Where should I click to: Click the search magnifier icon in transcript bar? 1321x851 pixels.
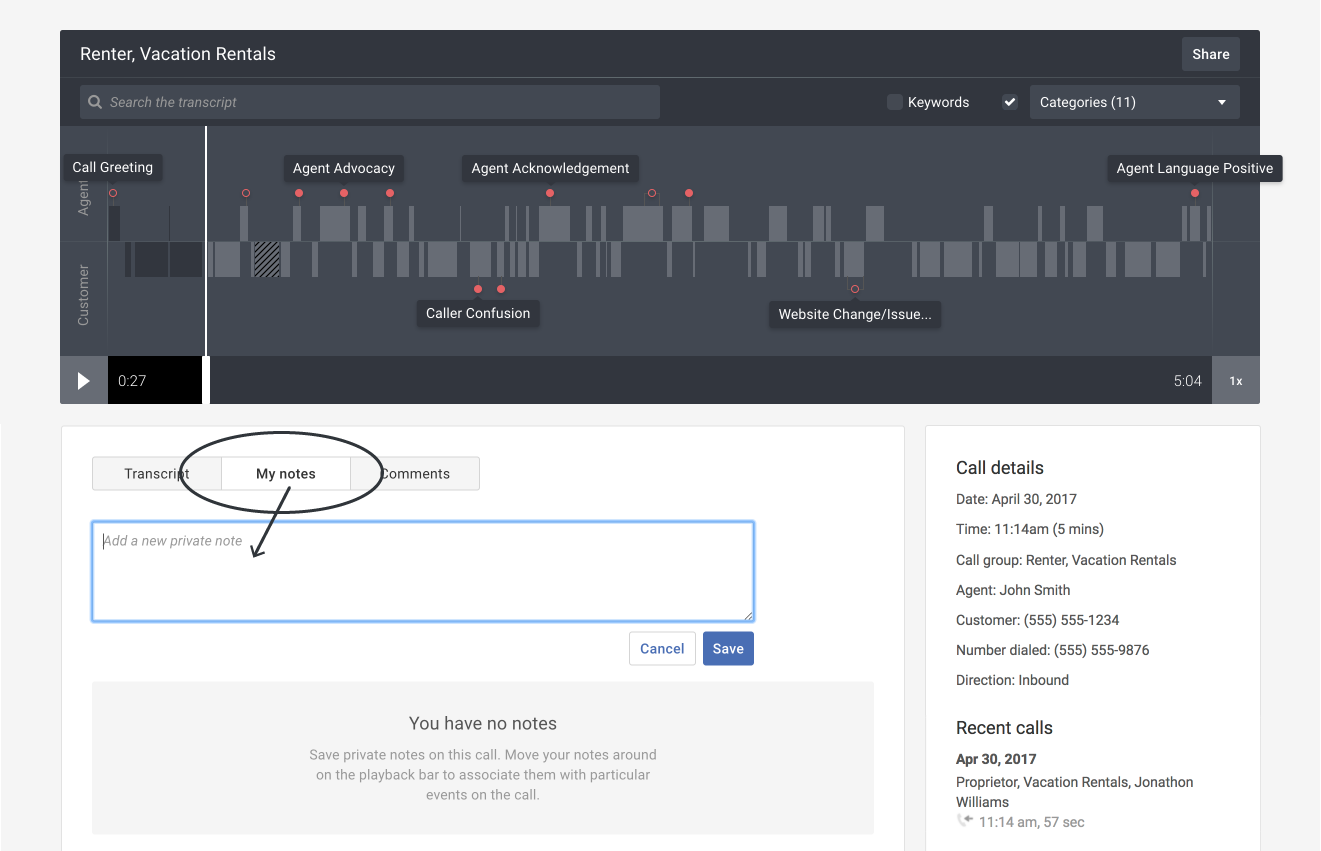(95, 102)
